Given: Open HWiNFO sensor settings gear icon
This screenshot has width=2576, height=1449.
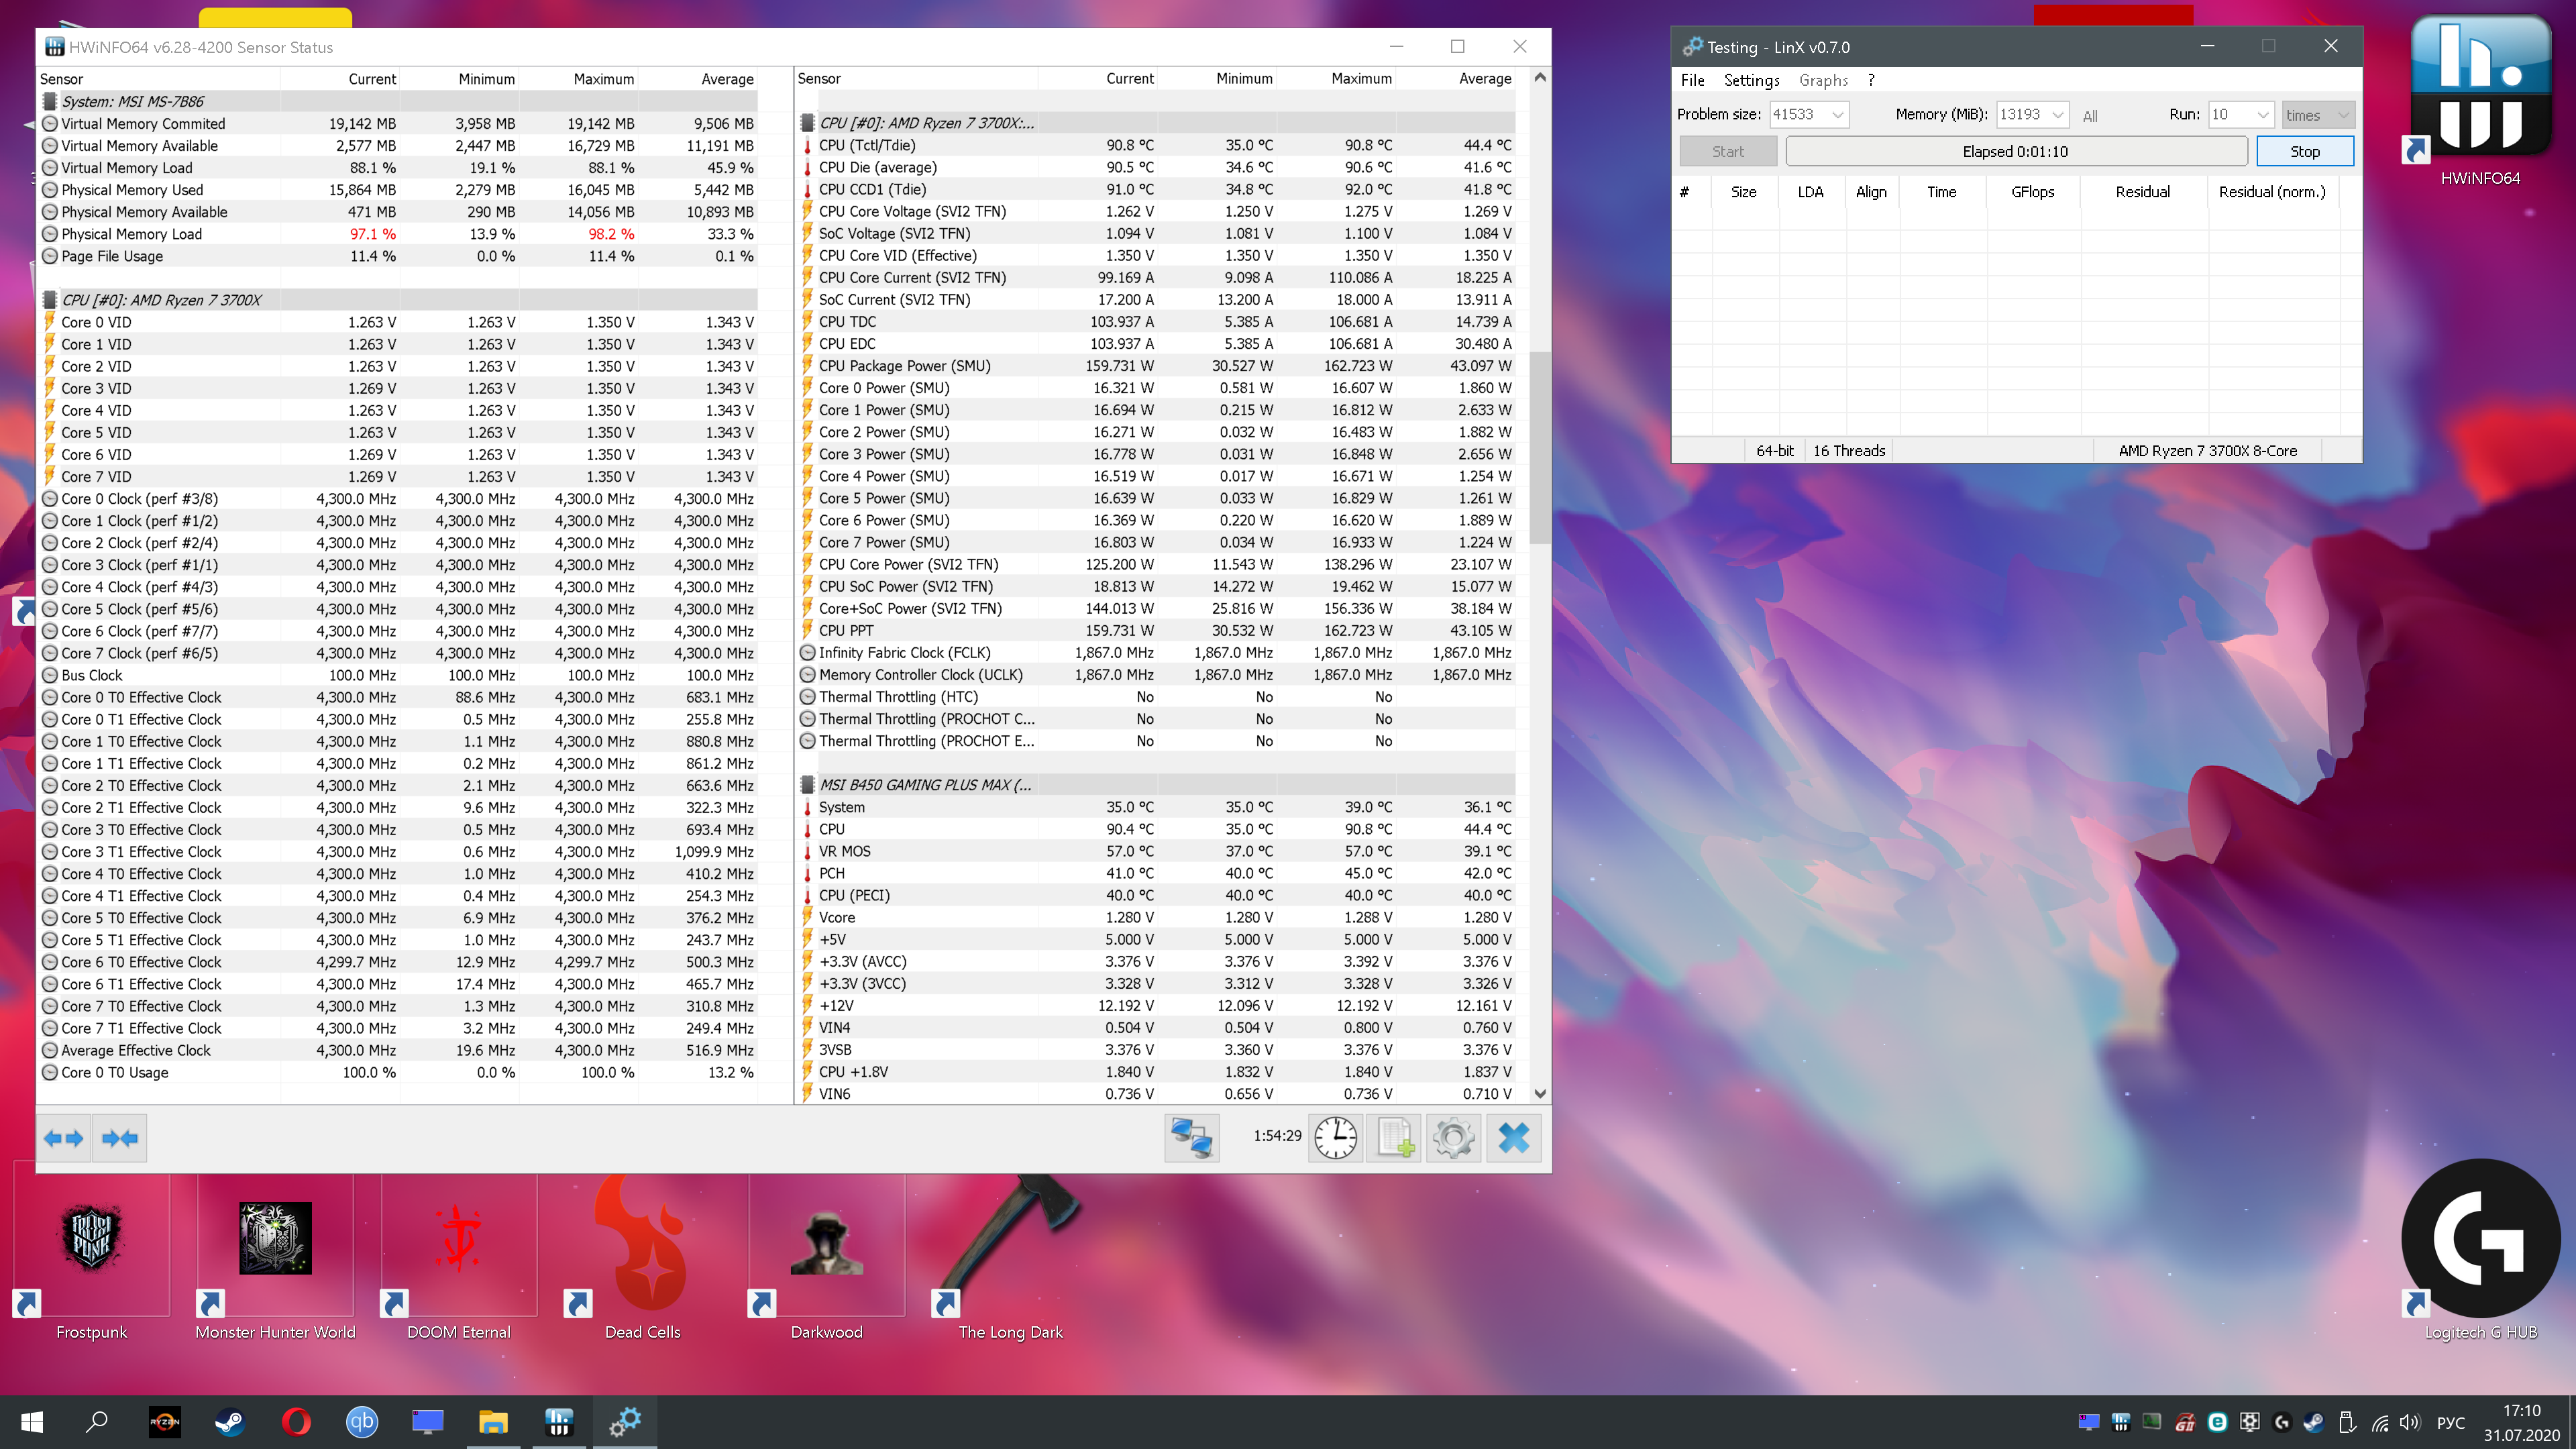Looking at the screenshot, I should coord(1453,1138).
